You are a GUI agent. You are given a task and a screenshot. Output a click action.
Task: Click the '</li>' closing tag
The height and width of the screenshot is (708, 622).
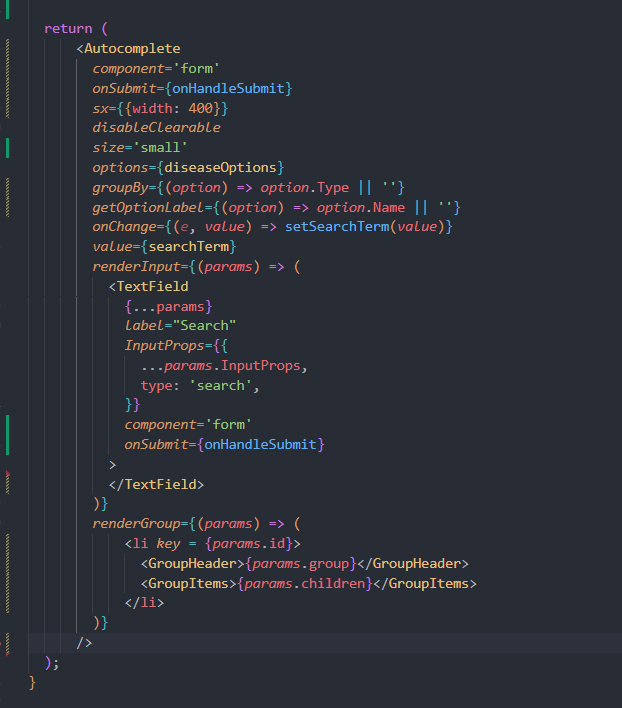point(144,603)
